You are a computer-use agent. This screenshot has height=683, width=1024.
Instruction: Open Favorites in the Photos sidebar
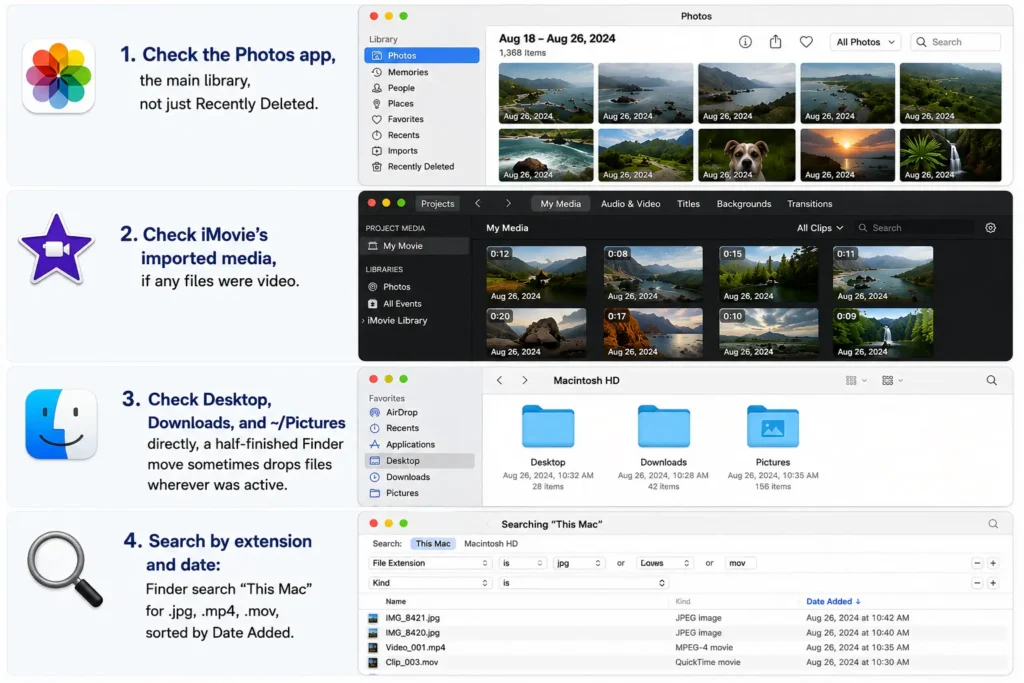[x=405, y=119]
